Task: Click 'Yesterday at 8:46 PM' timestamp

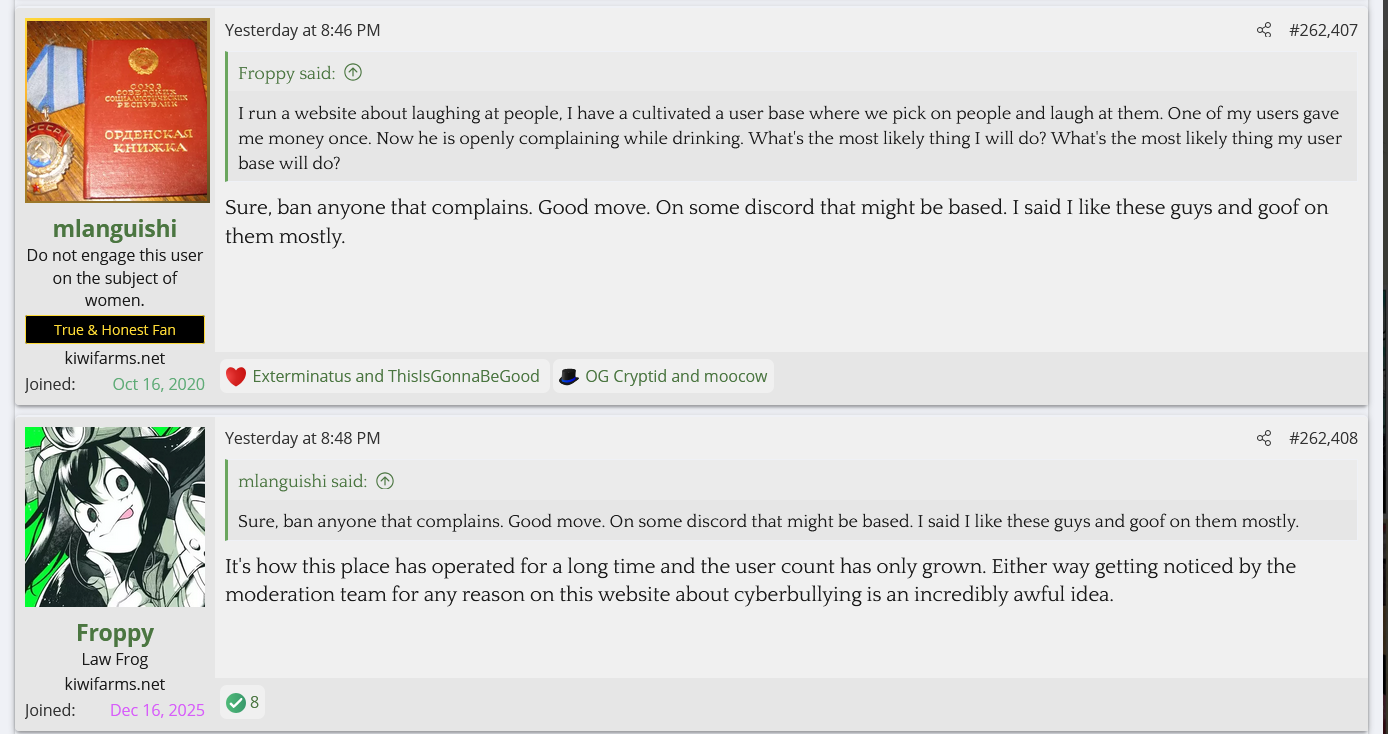Action: [x=302, y=30]
